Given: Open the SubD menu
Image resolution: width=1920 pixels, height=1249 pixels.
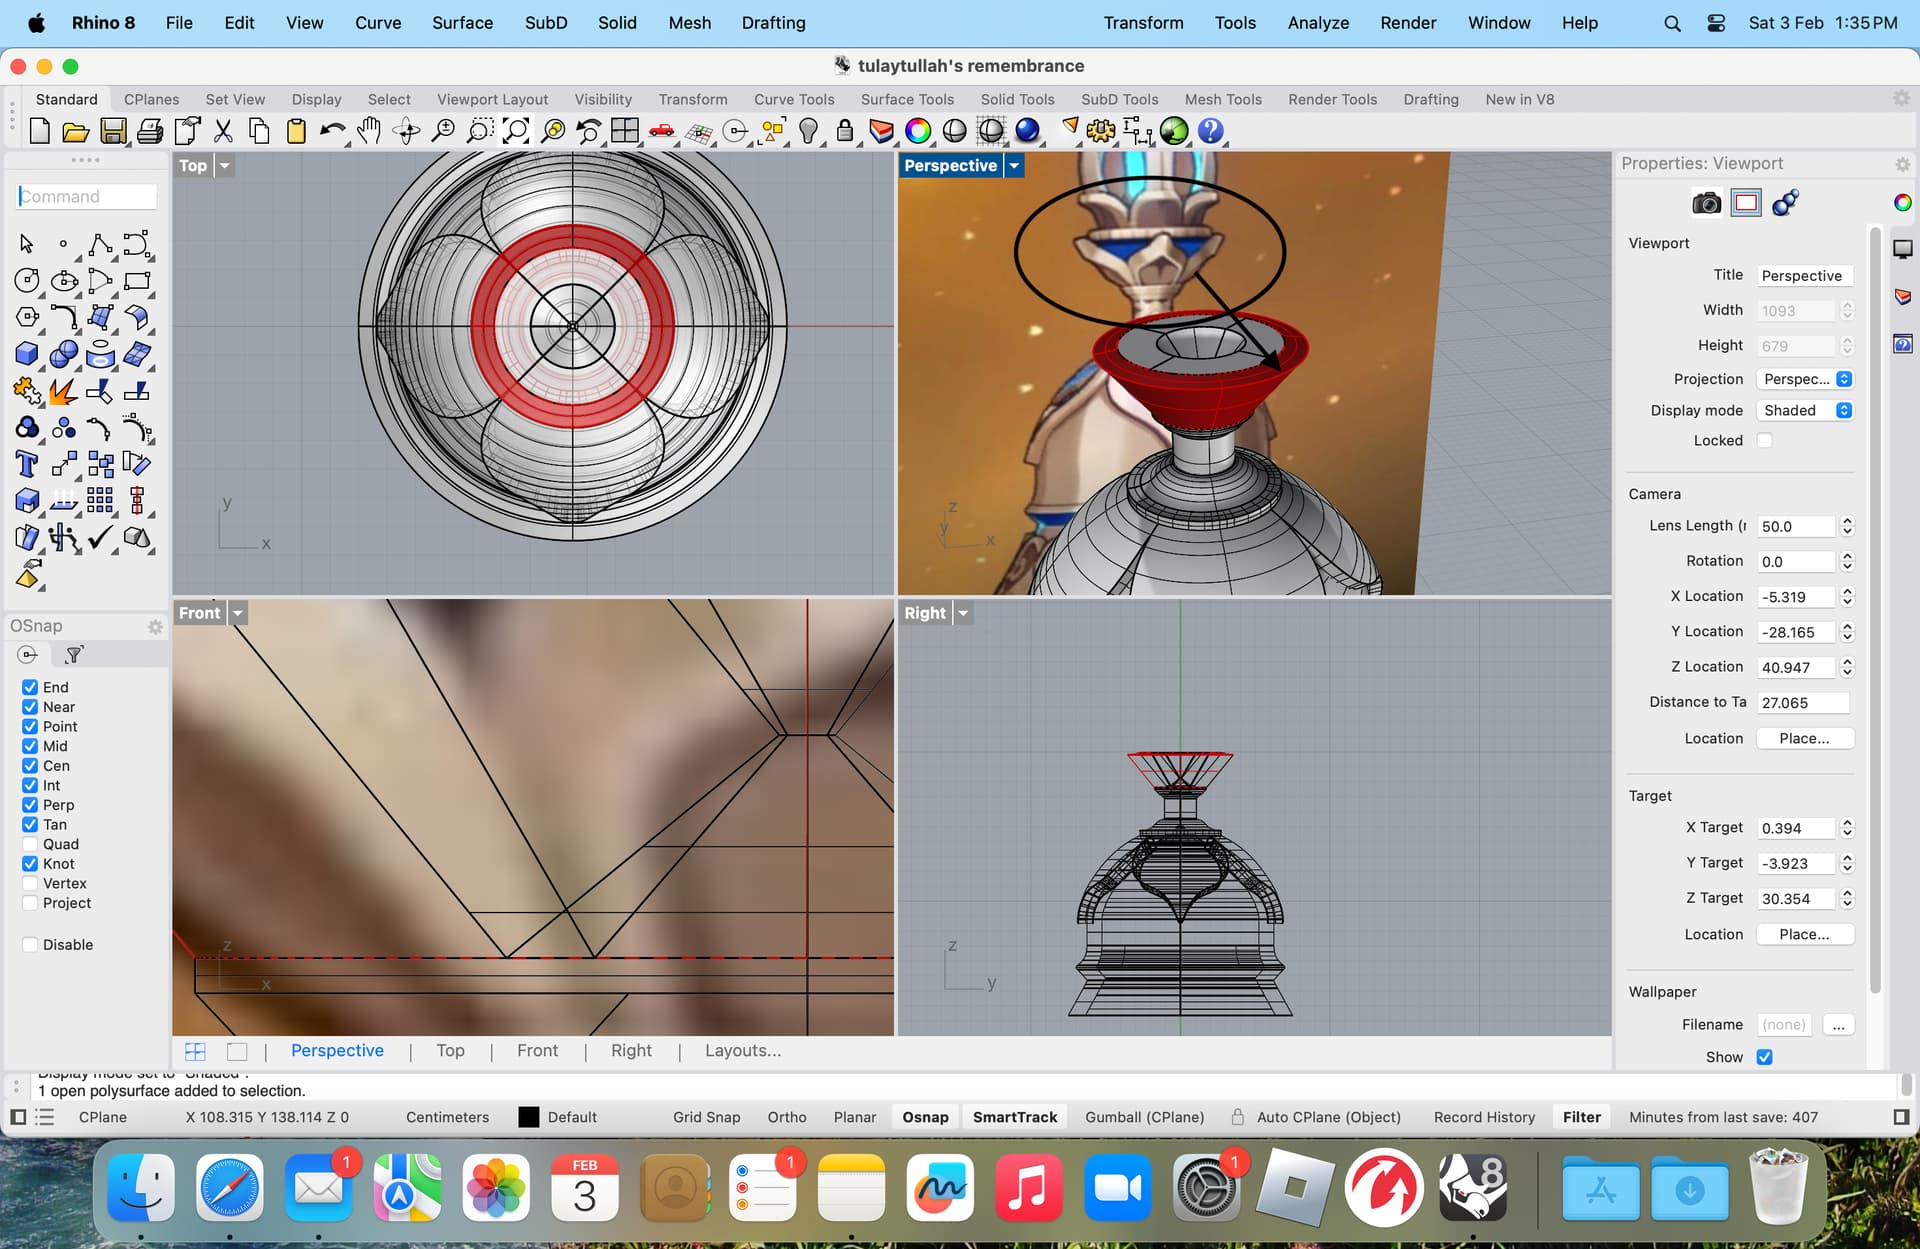Looking at the screenshot, I should coord(546,23).
